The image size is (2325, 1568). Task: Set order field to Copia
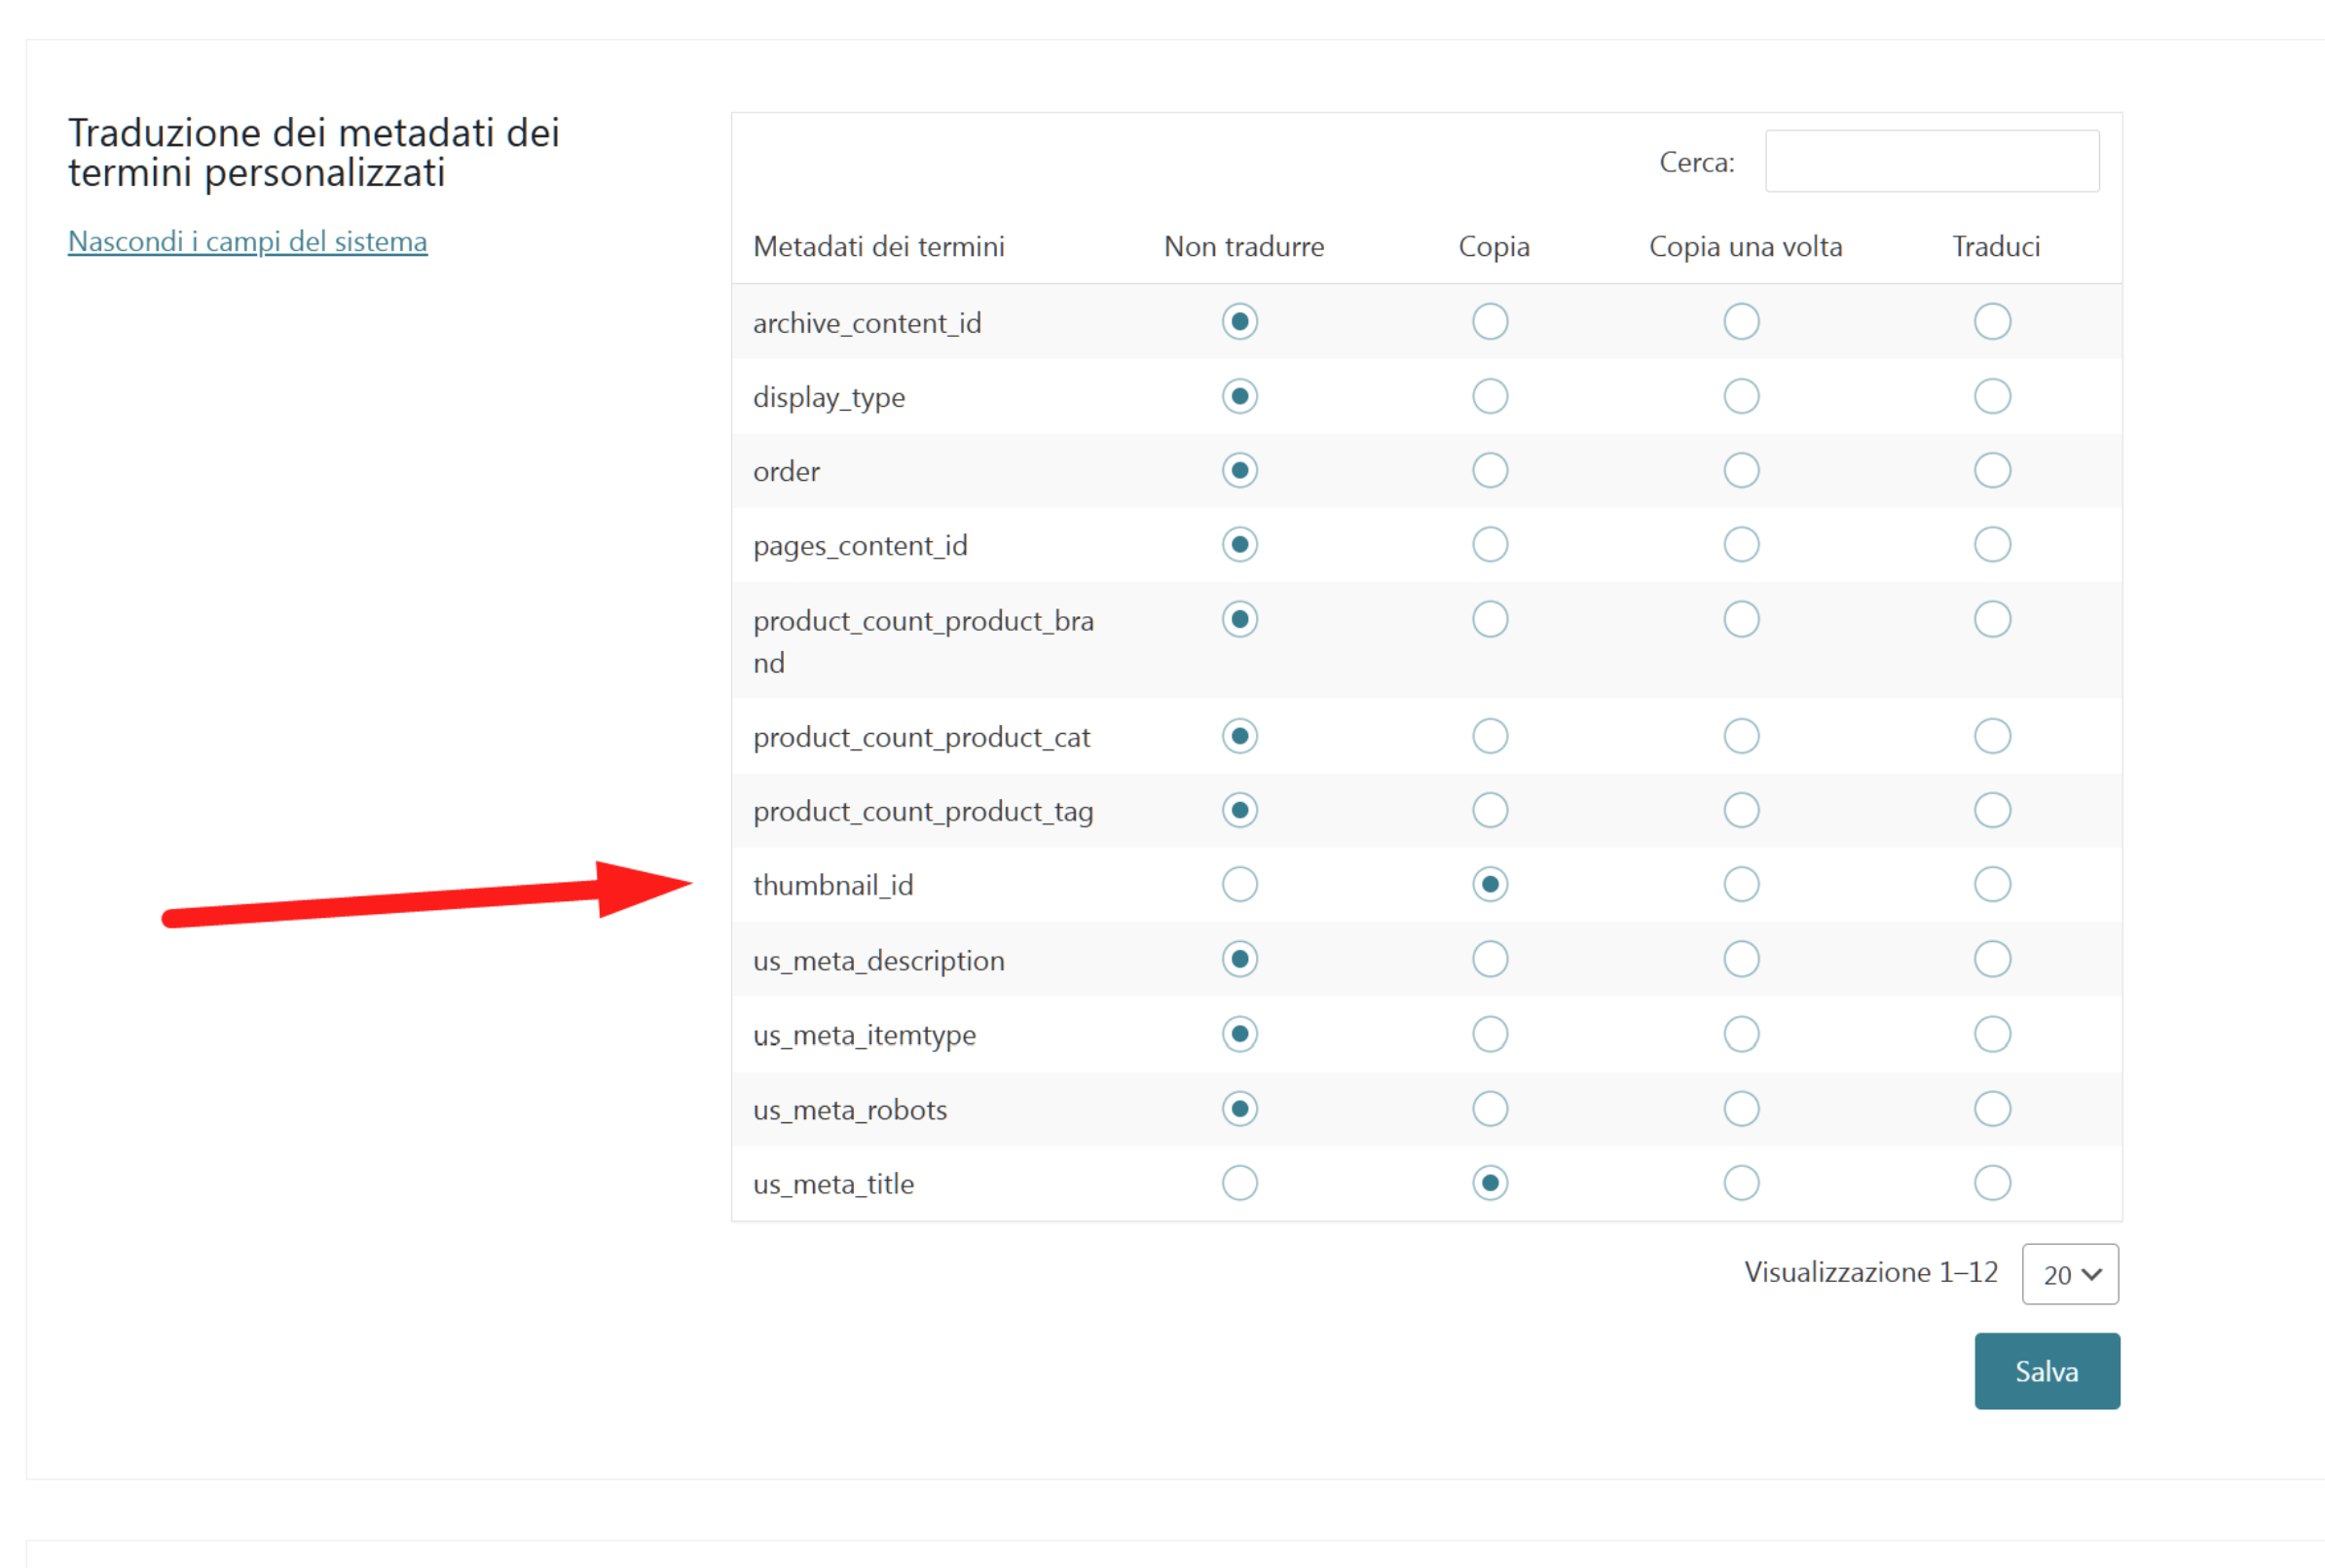pyautogui.click(x=1490, y=470)
